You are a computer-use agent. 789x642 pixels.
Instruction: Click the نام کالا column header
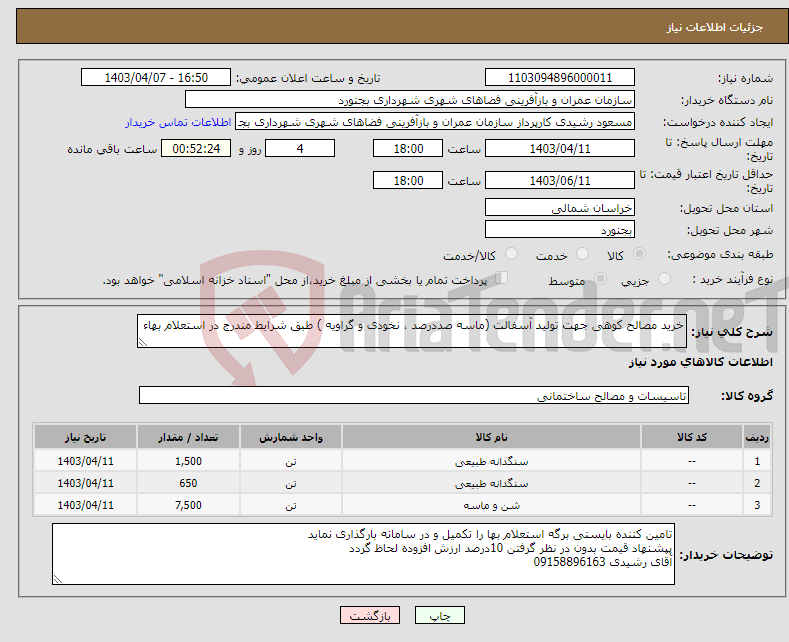point(491,437)
